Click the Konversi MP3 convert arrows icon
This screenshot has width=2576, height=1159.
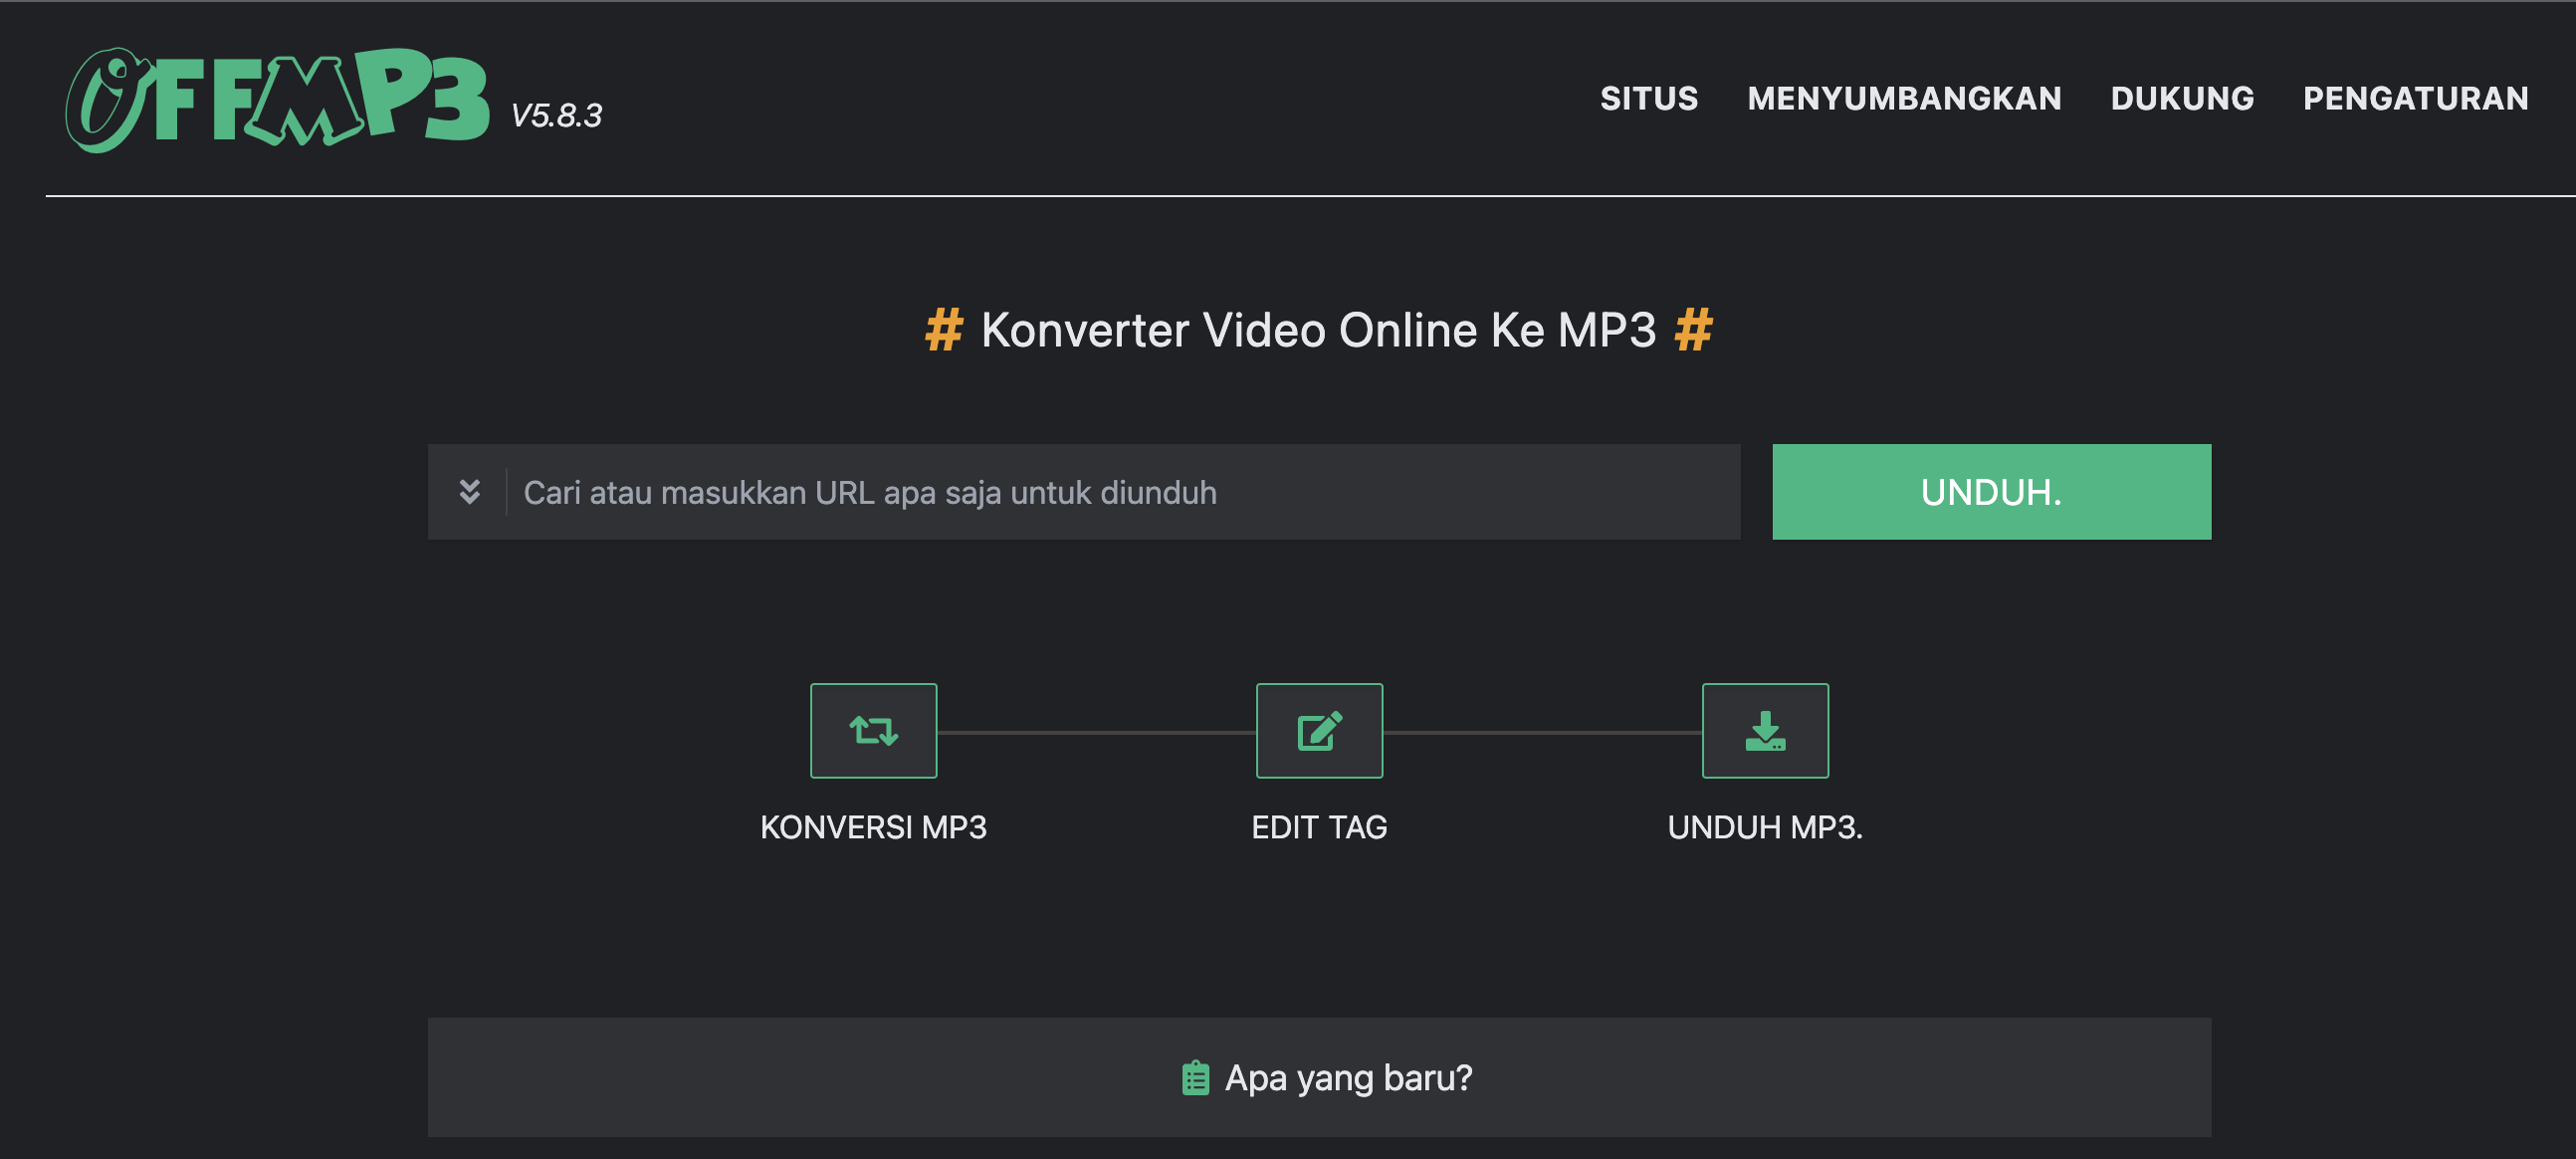click(x=873, y=731)
